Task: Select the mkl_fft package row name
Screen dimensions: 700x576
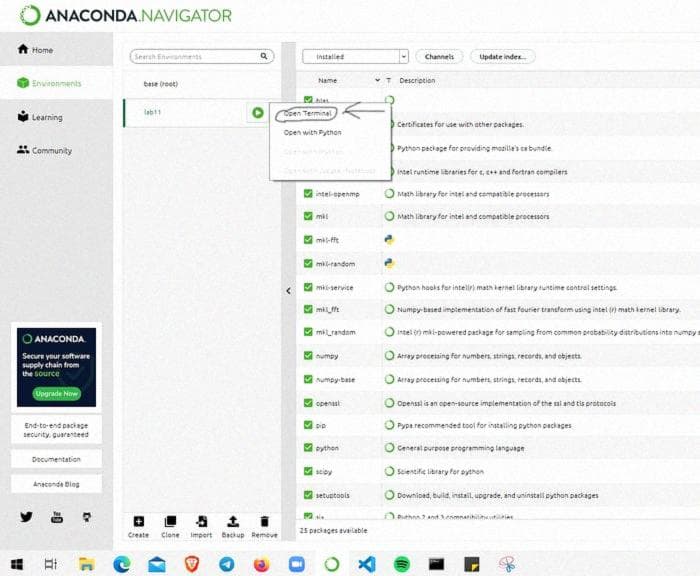Action: click(327, 309)
